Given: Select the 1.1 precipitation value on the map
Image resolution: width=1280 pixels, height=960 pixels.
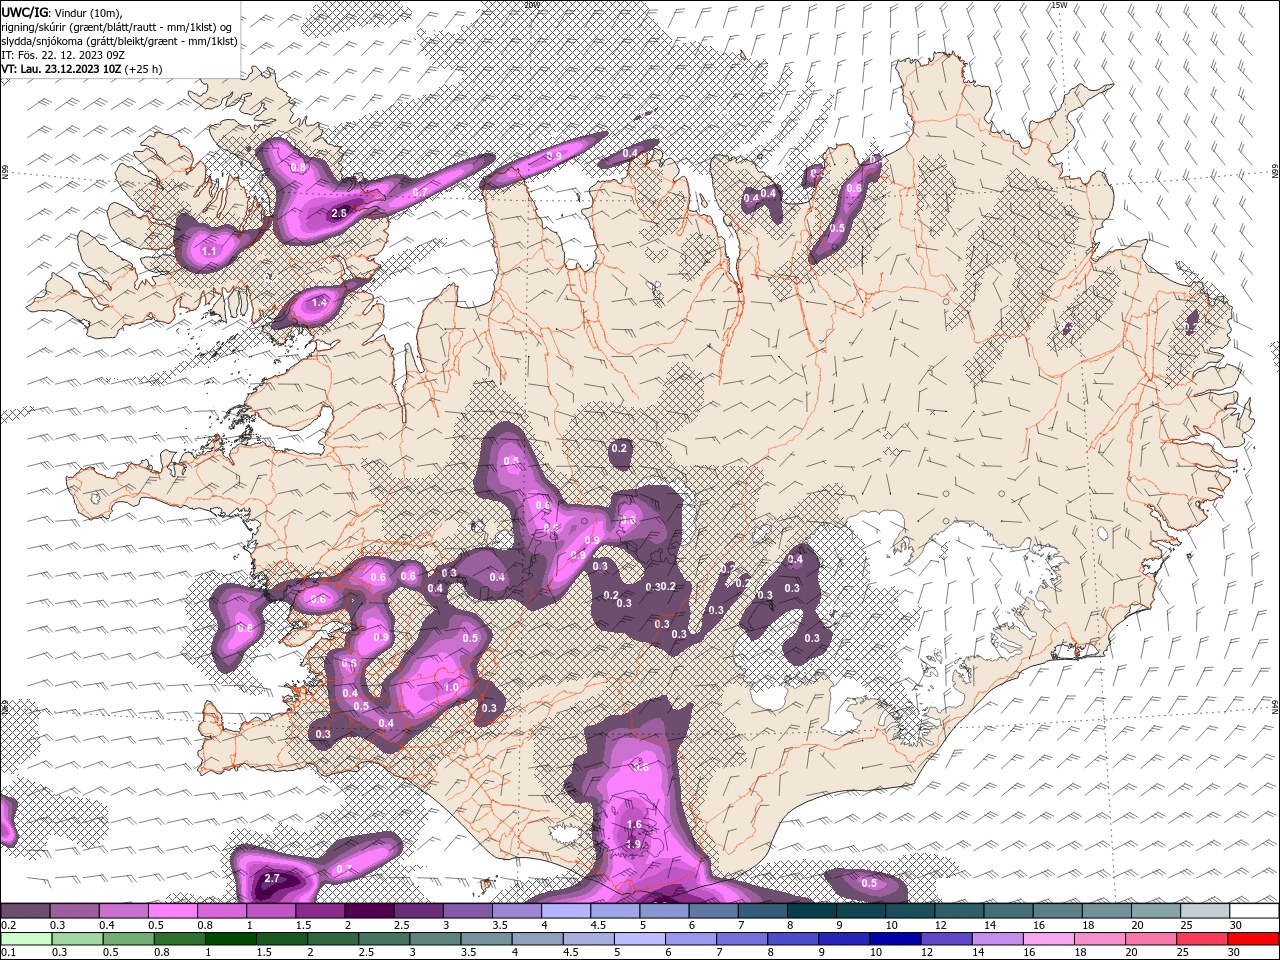Looking at the screenshot, I should (x=209, y=252).
